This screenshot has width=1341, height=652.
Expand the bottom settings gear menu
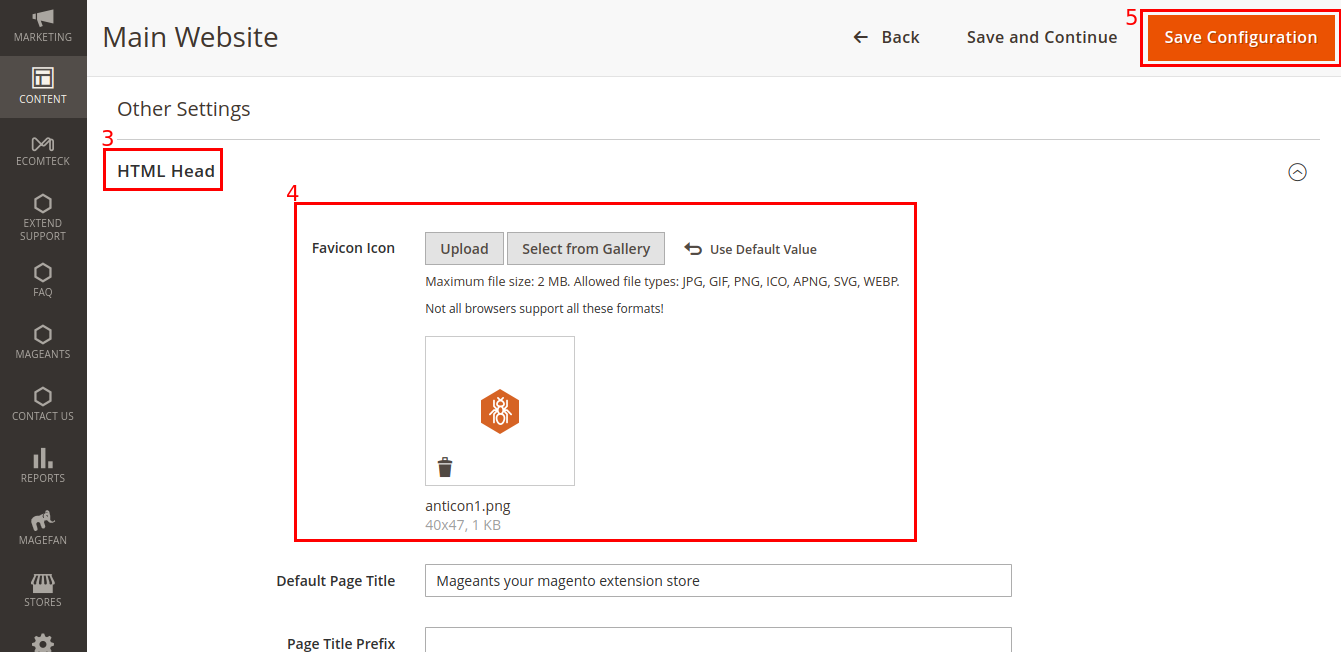pyautogui.click(x=43, y=644)
